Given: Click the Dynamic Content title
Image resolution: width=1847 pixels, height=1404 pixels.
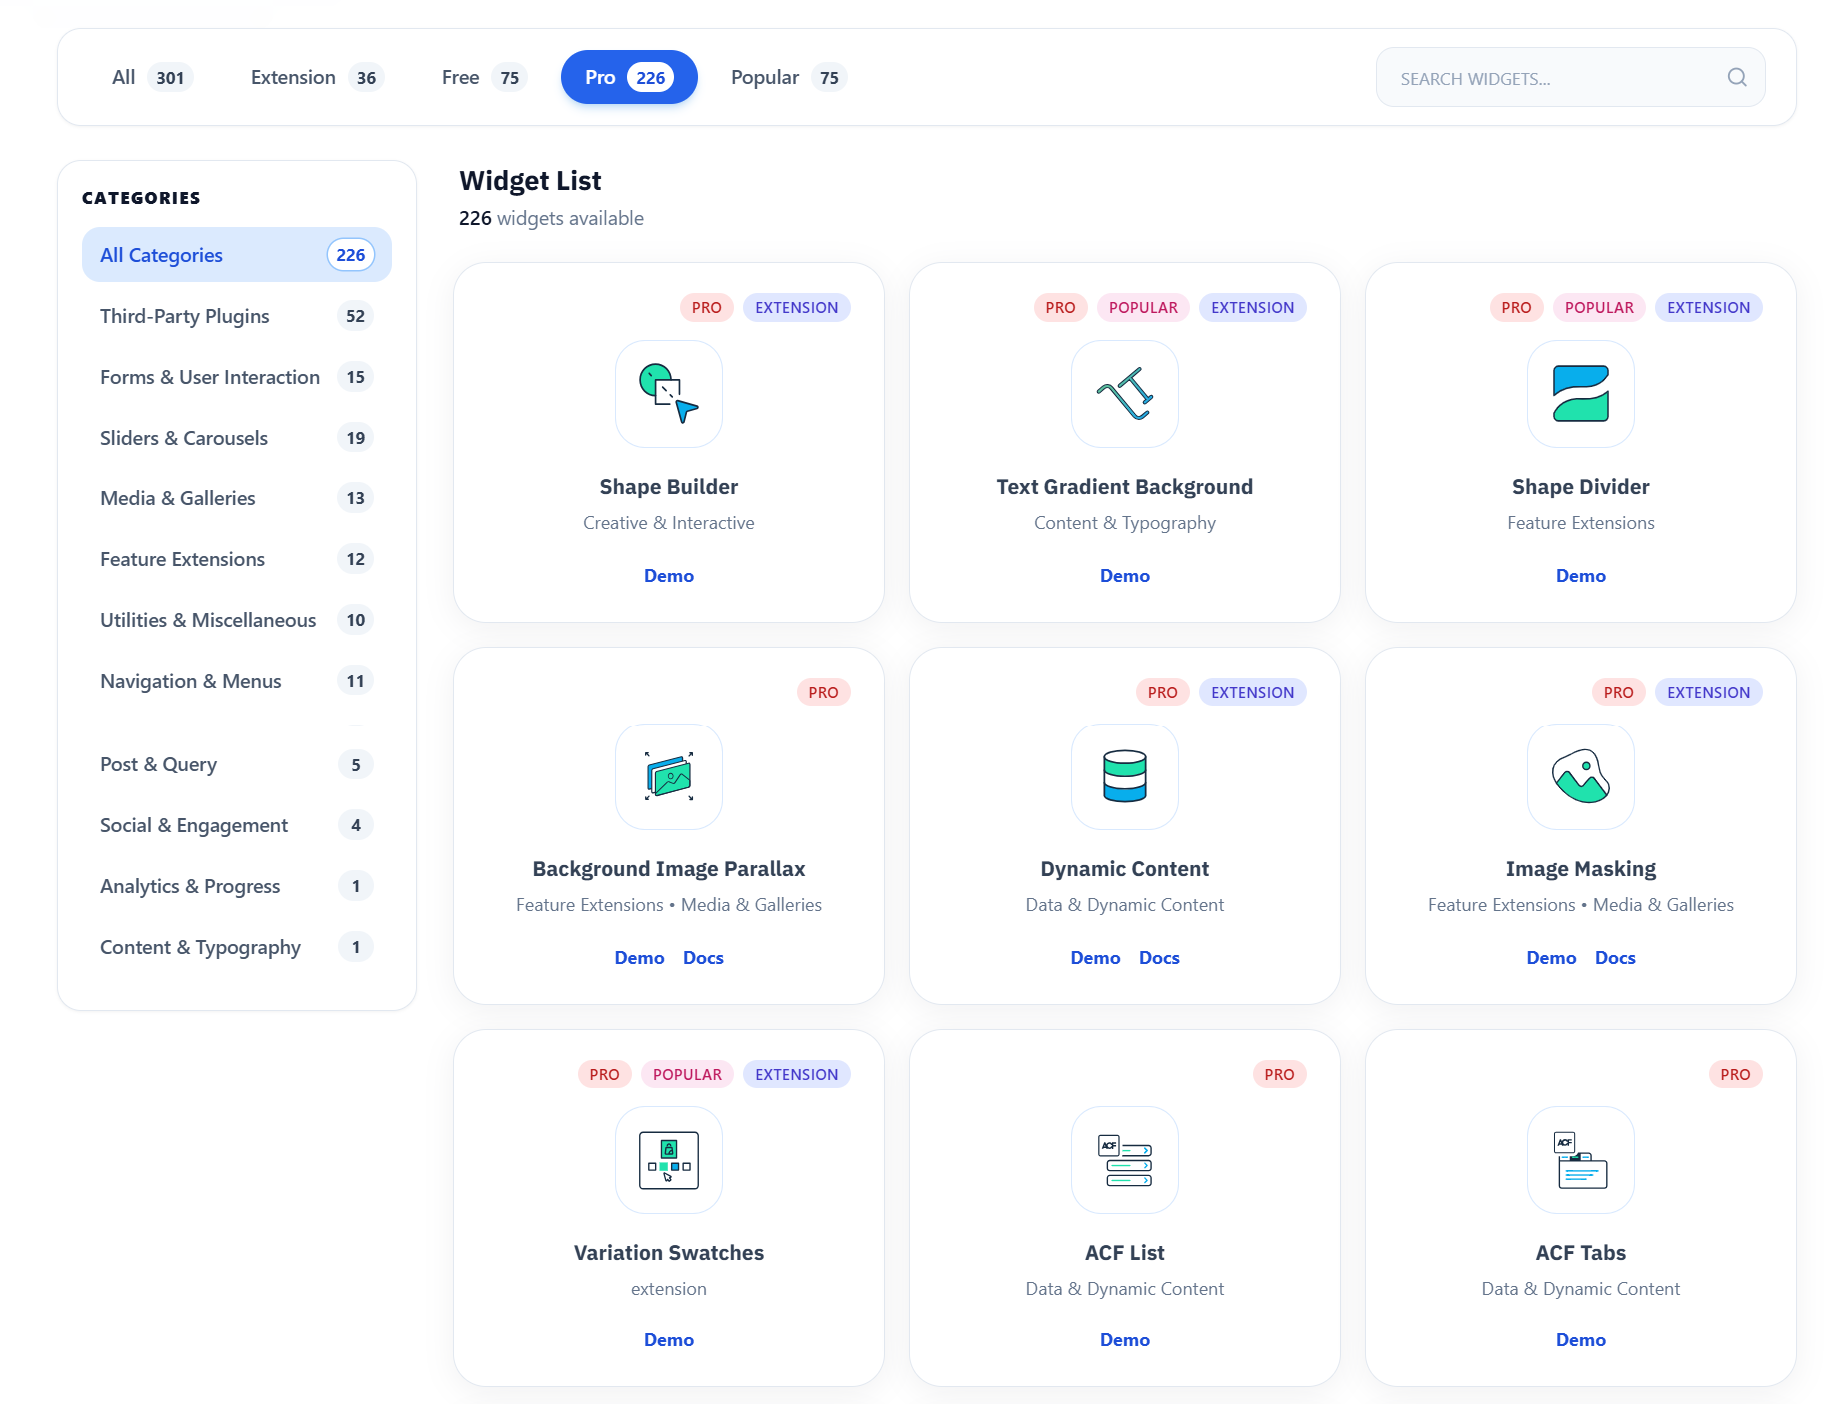Looking at the screenshot, I should [x=1125, y=869].
